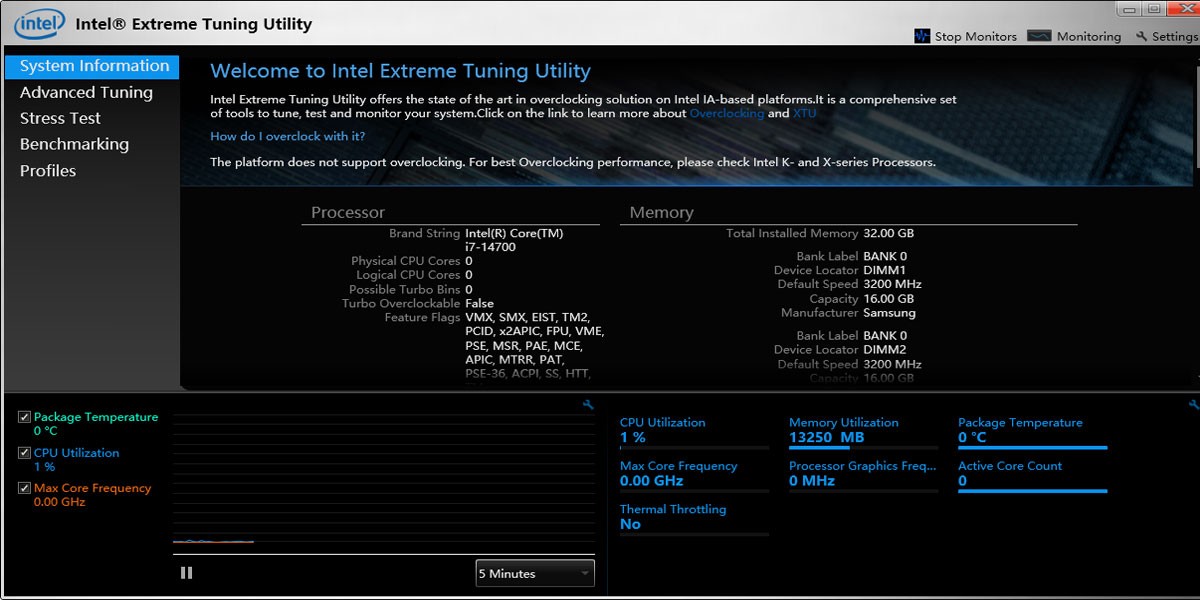Click Max Core Frequency monitor tile

694,475
